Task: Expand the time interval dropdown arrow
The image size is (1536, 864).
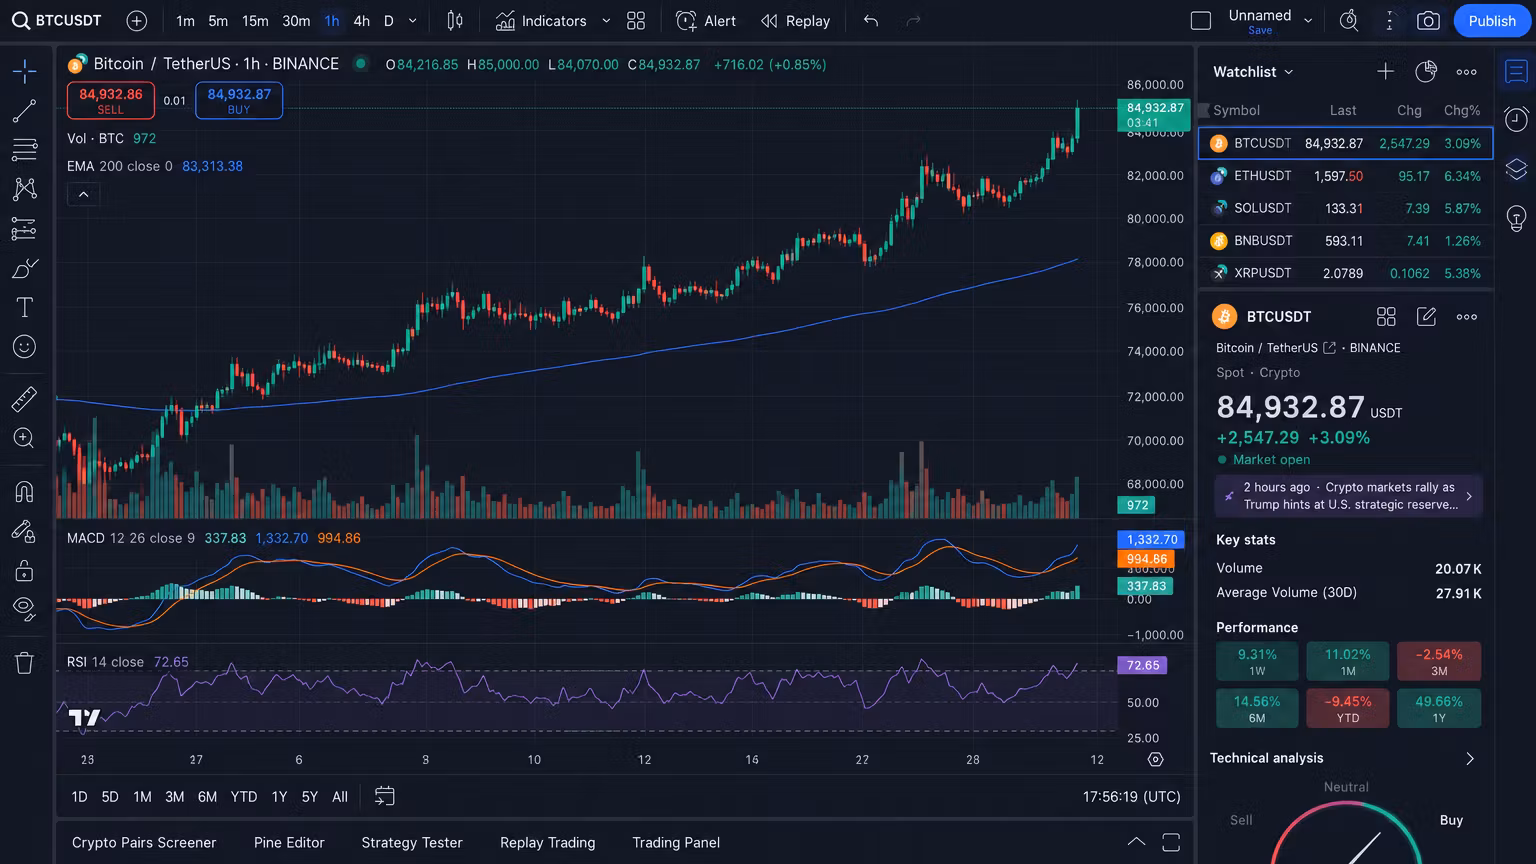Action: [412, 21]
